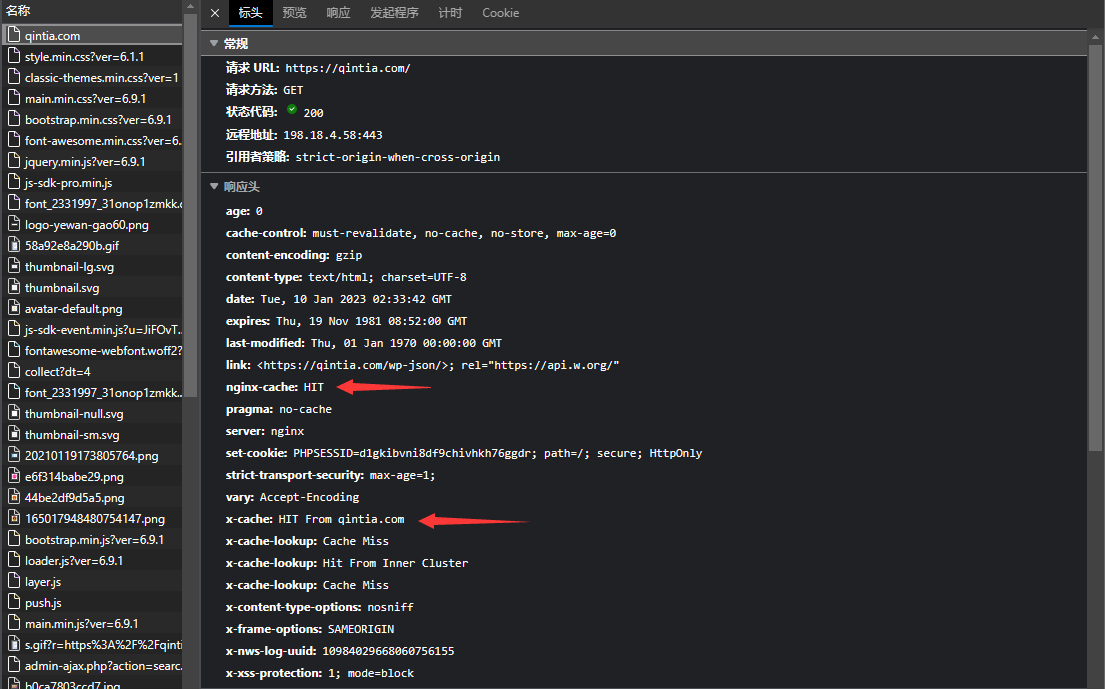Expand the disclosure triangle beside 常规
Viewport: 1105px width, 689px height.
(x=214, y=43)
